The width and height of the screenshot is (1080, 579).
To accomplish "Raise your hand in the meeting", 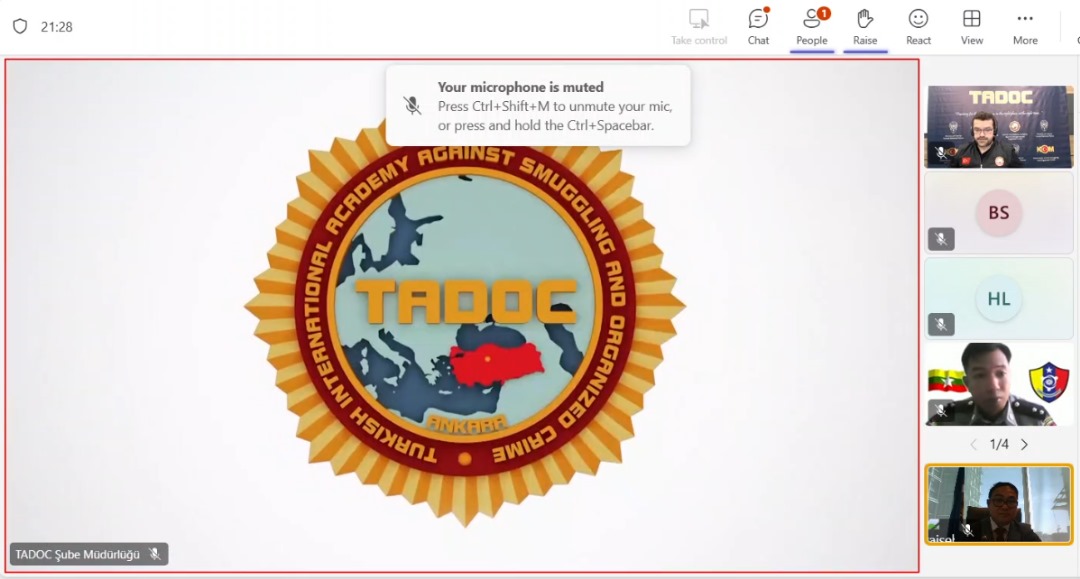I will (865, 27).
